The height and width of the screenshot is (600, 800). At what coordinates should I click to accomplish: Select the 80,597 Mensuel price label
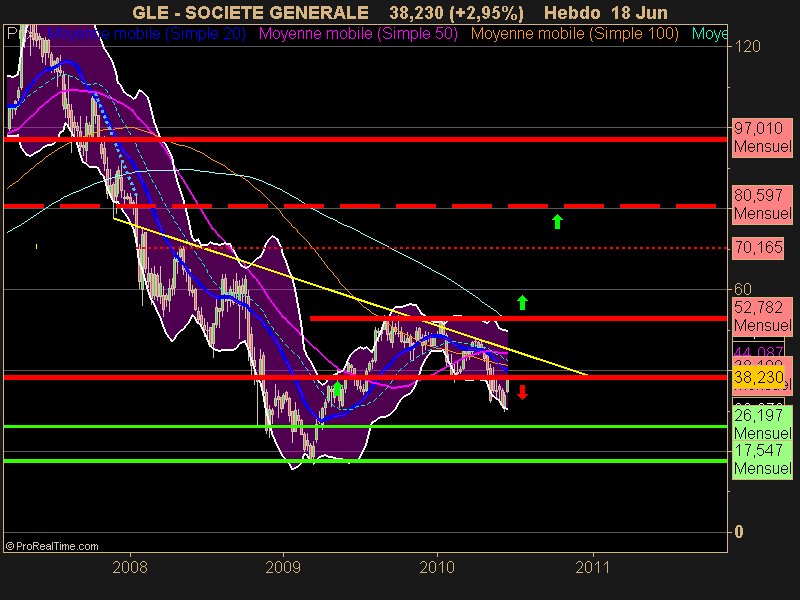click(x=762, y=204)
